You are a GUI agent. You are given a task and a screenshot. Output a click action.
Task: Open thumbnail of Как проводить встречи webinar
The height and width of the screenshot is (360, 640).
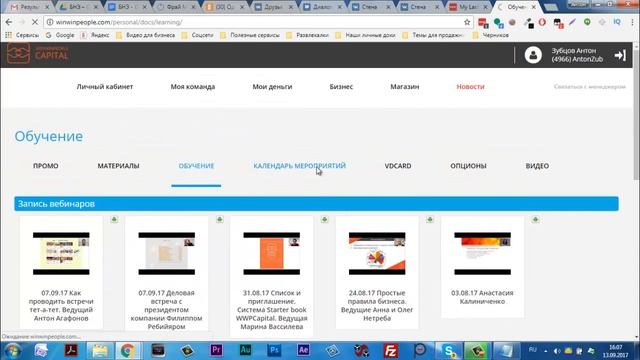tap(61, 253)
